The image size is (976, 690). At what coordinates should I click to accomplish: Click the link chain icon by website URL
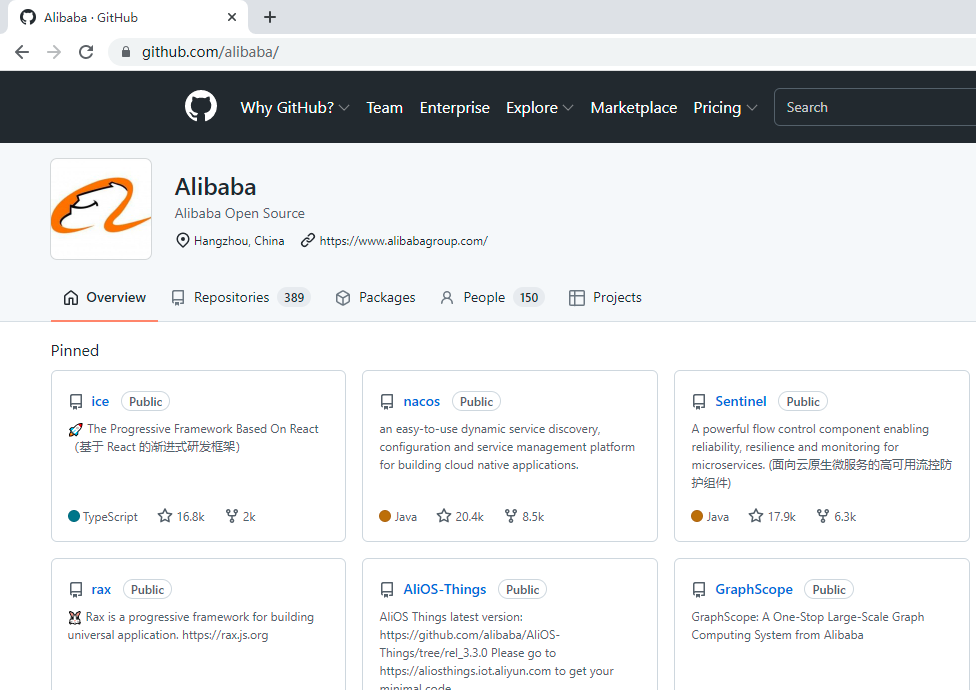pyautogui.click(x=307, y=240)
